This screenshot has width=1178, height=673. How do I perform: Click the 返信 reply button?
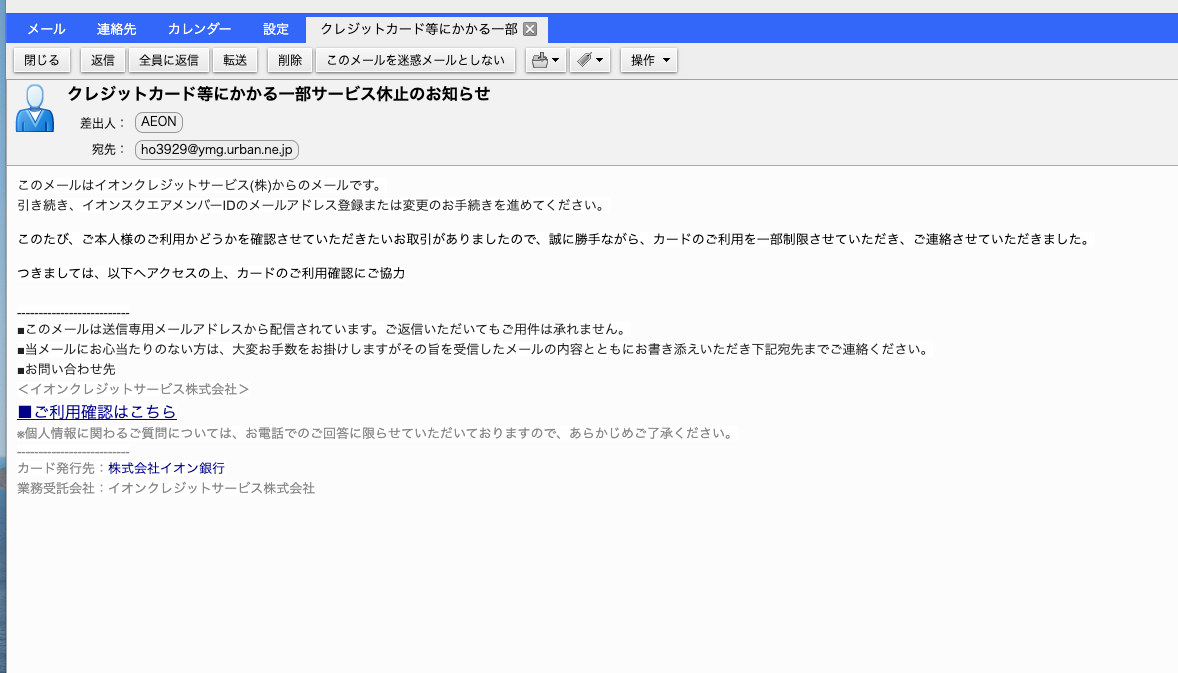[103, 60]
